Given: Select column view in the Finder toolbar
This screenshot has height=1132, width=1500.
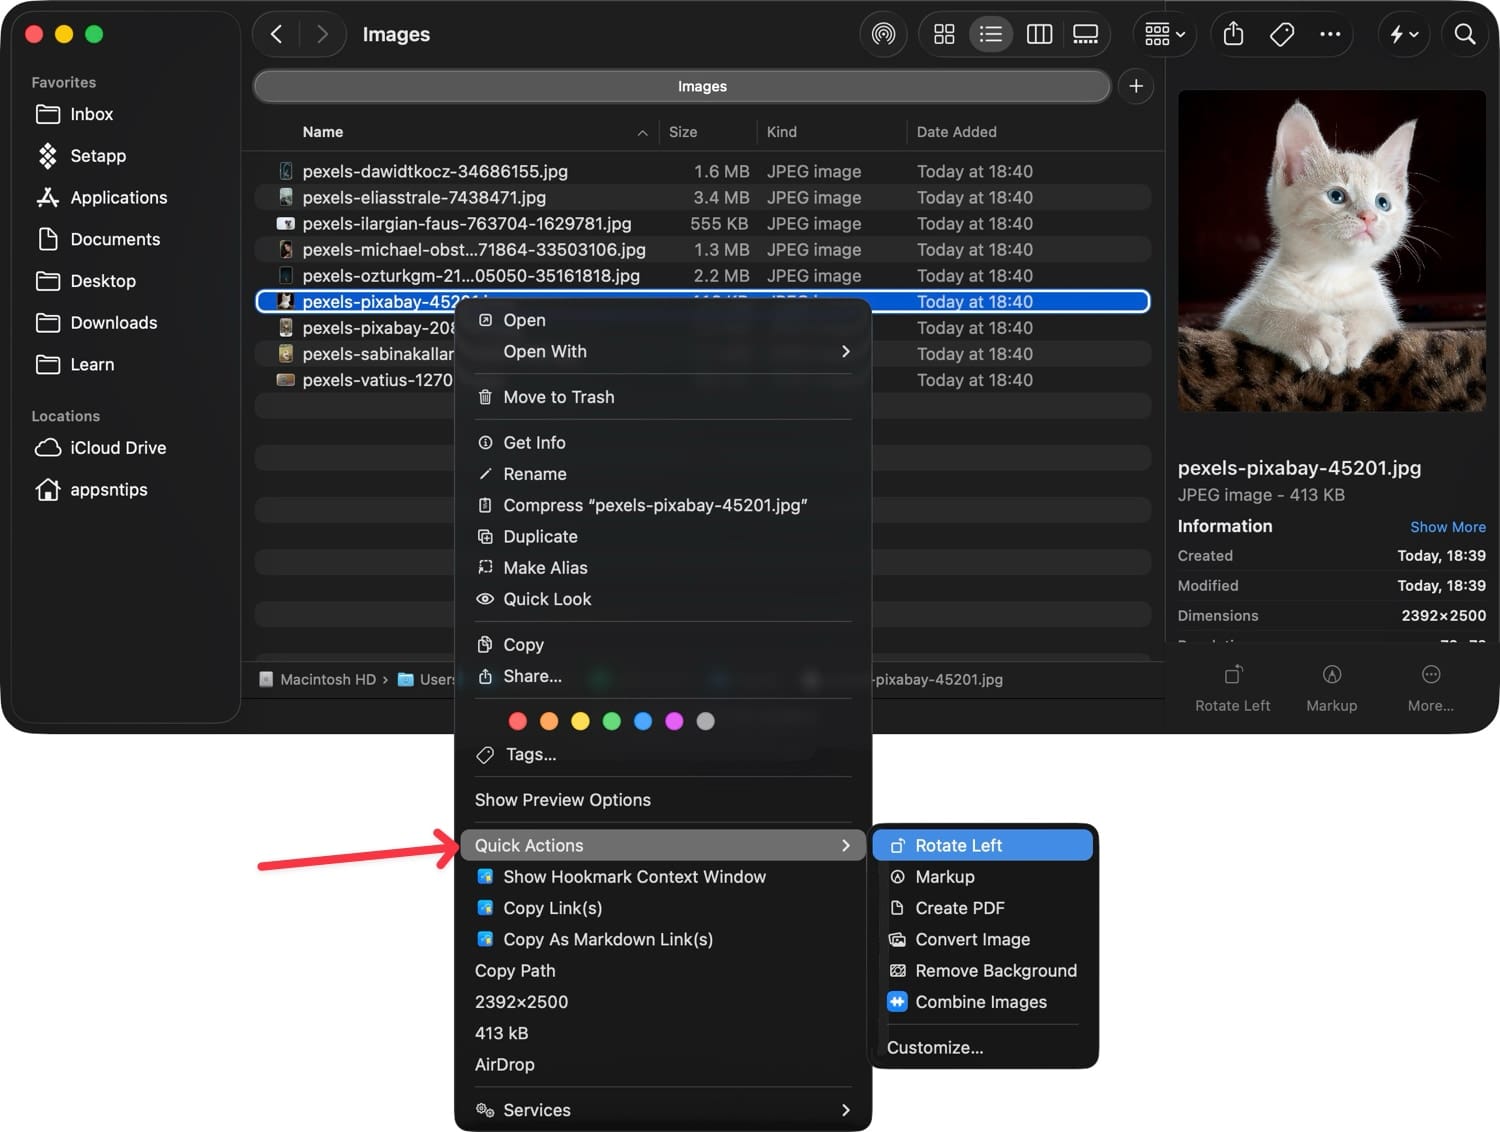Looking at the screenshot, I should point(1039,33).
